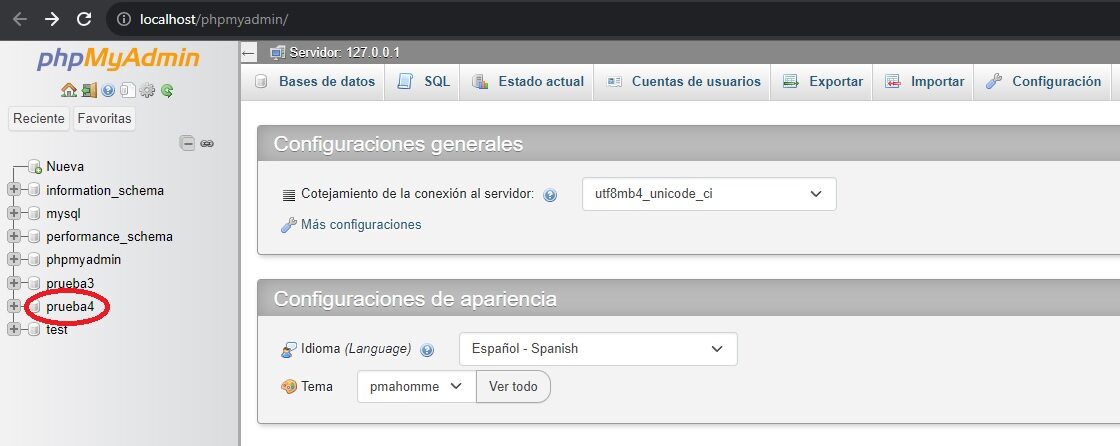Click help icon next to Idioma
This screenshot has width=1120, height=446.
pyautogui.click(x=427, y=350)
